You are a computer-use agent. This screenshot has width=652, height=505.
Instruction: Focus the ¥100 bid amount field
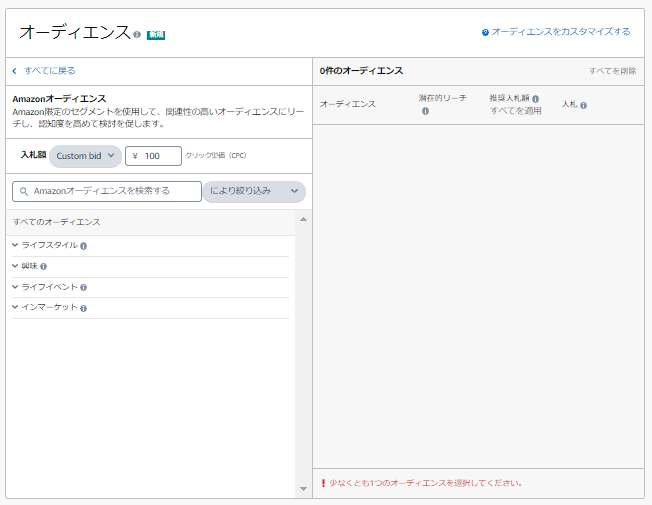pos(153,156)
